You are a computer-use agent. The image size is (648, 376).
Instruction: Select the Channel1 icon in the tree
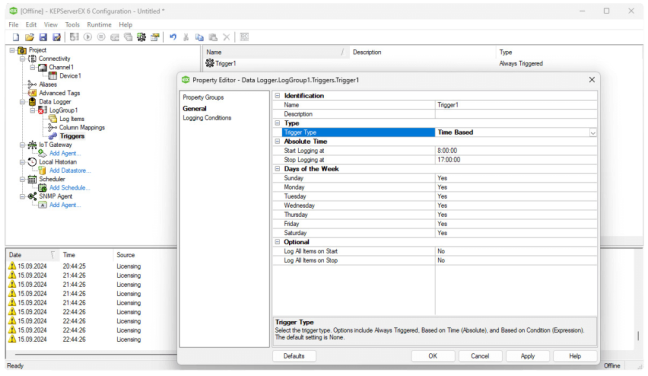[x=43, y=67]
